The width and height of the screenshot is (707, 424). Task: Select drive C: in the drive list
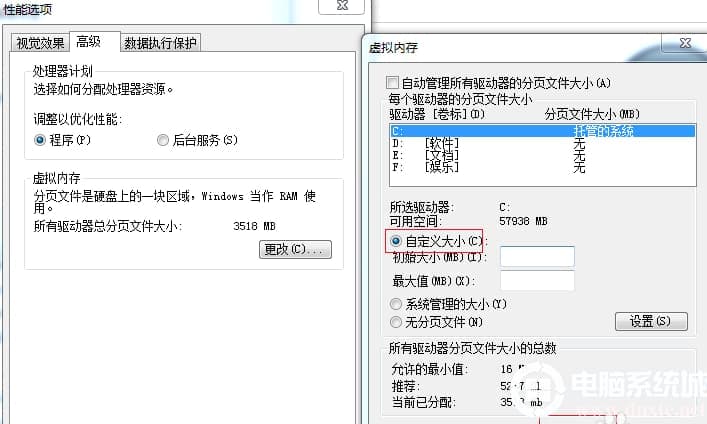542,131
